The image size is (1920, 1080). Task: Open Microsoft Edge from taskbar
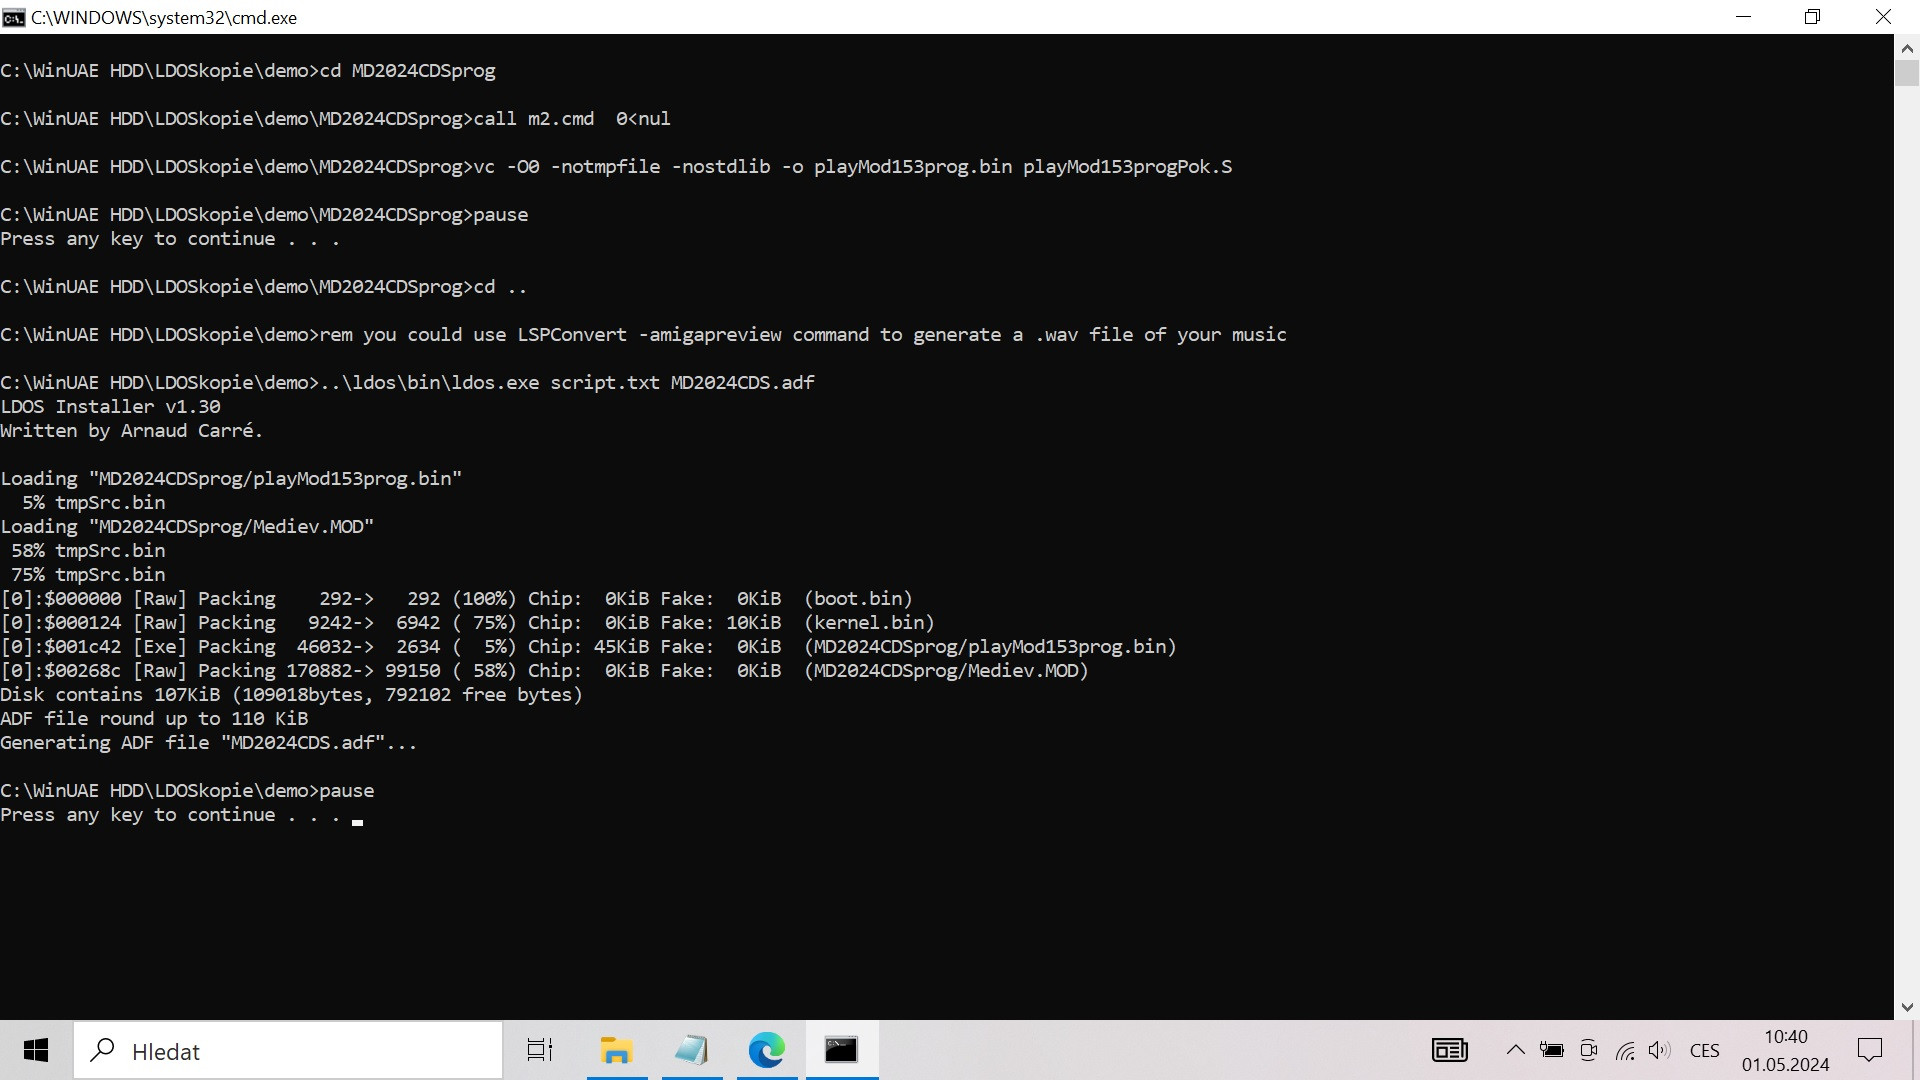point(766,1050)
